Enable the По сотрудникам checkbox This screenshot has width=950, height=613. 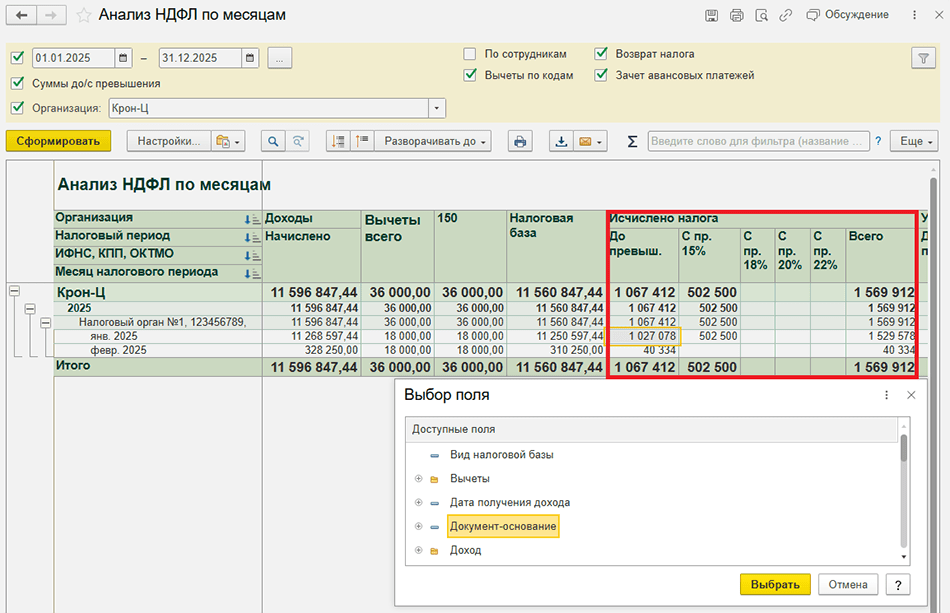(x=470, y=54)
